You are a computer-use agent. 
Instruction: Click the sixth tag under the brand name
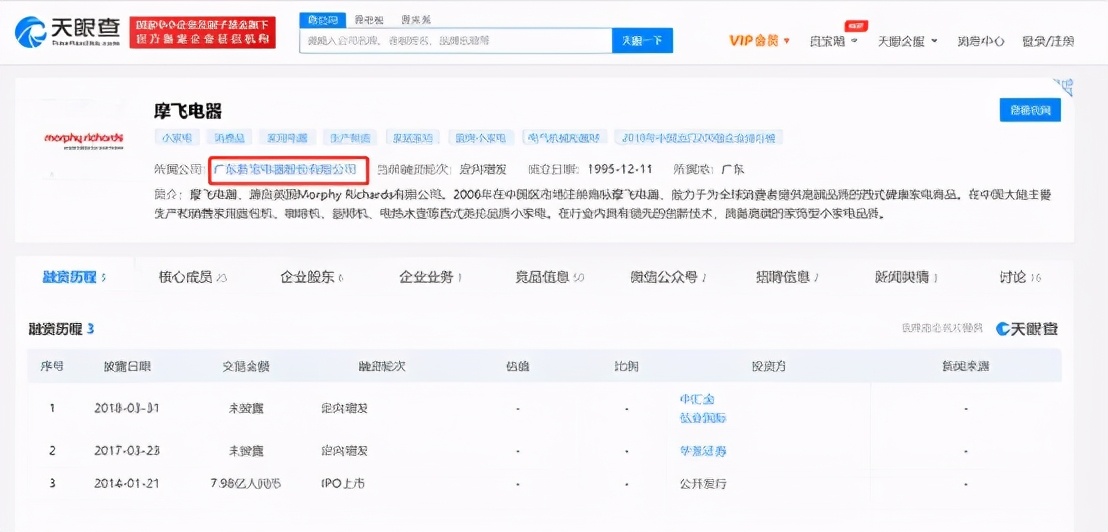point(483,138)
